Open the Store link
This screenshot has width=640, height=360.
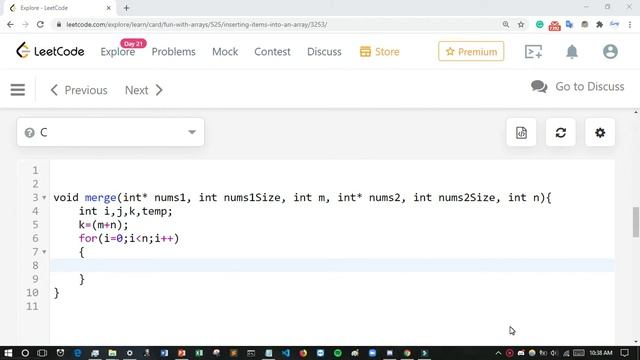coord(379,52)
